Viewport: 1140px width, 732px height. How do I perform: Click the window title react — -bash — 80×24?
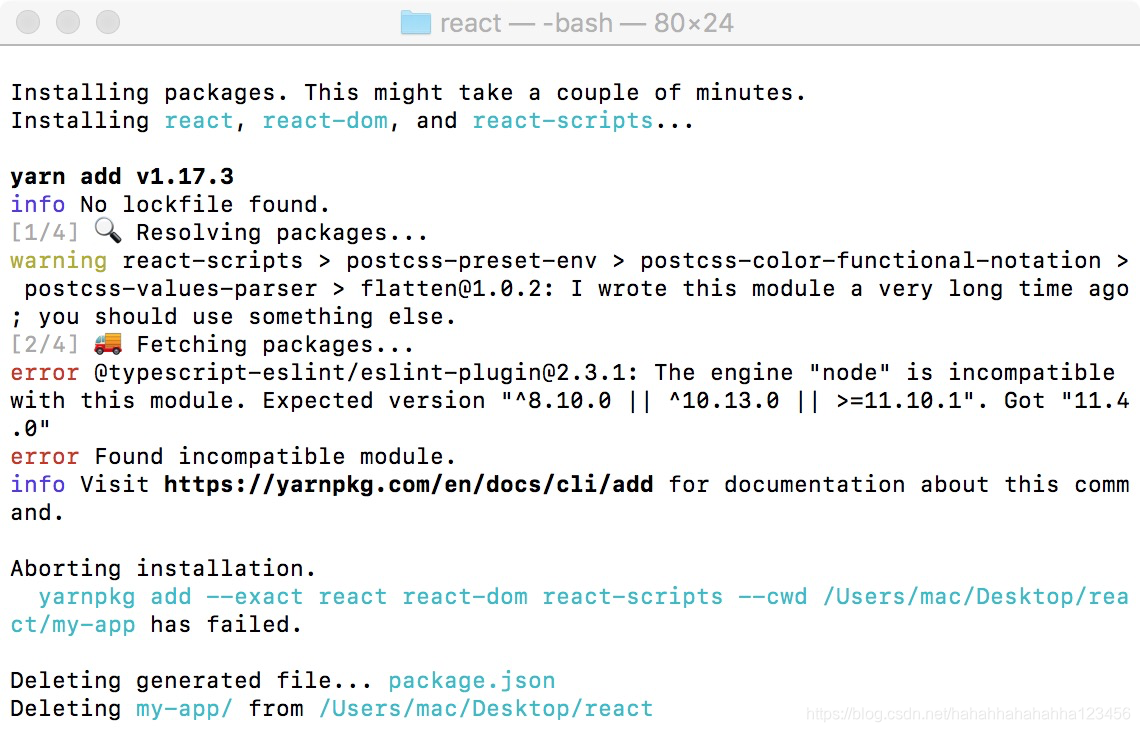click(588, 22)
